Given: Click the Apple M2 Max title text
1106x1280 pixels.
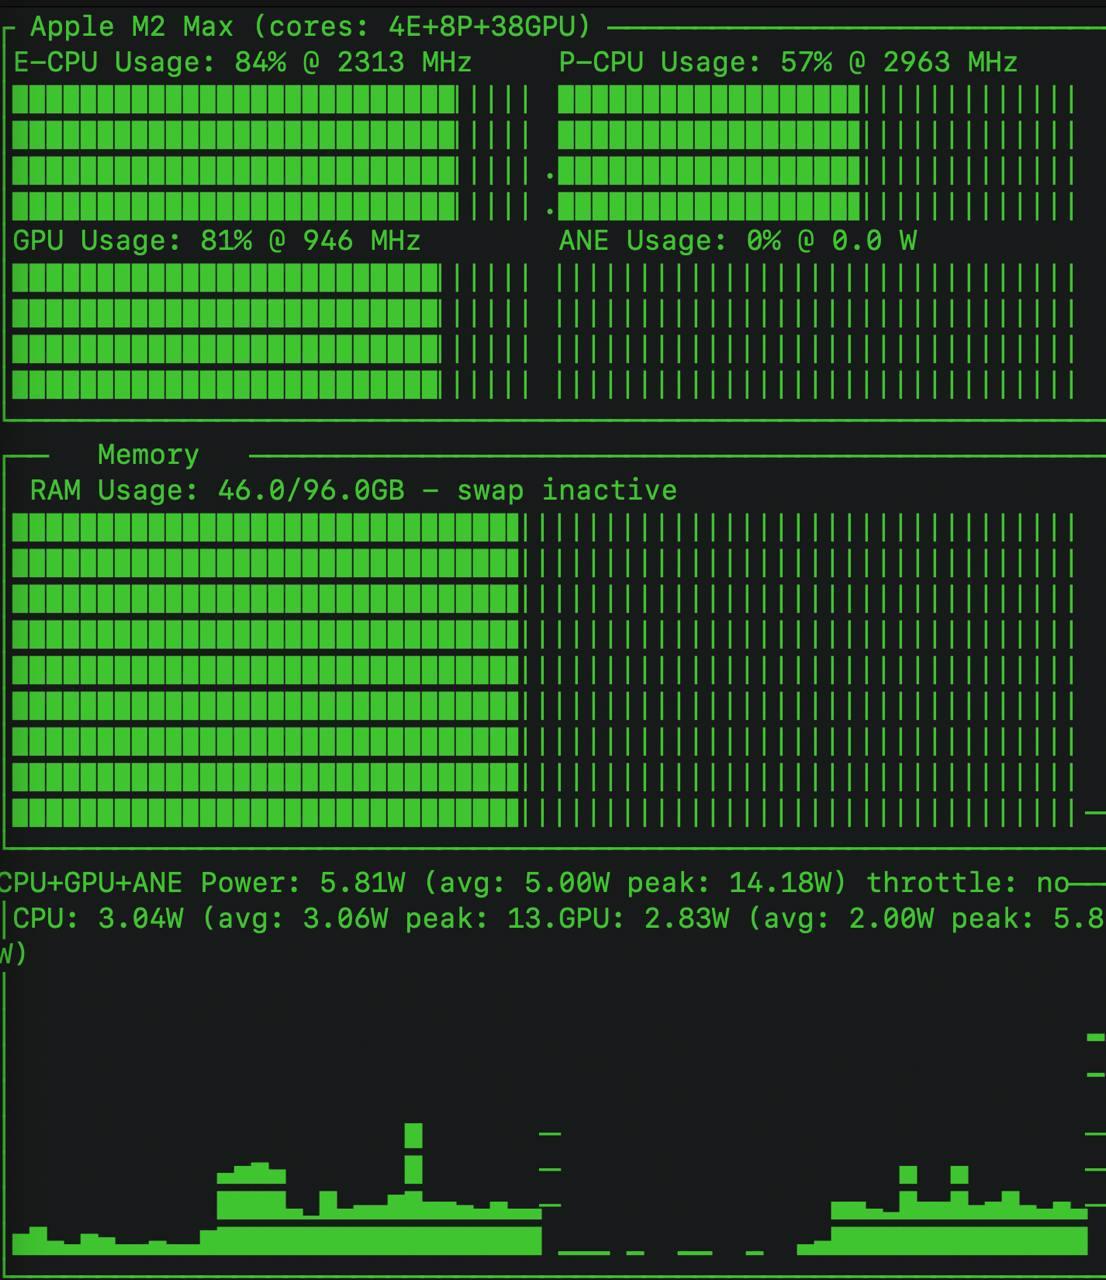Looking at the screenshot, I should (x=131, y=26).
